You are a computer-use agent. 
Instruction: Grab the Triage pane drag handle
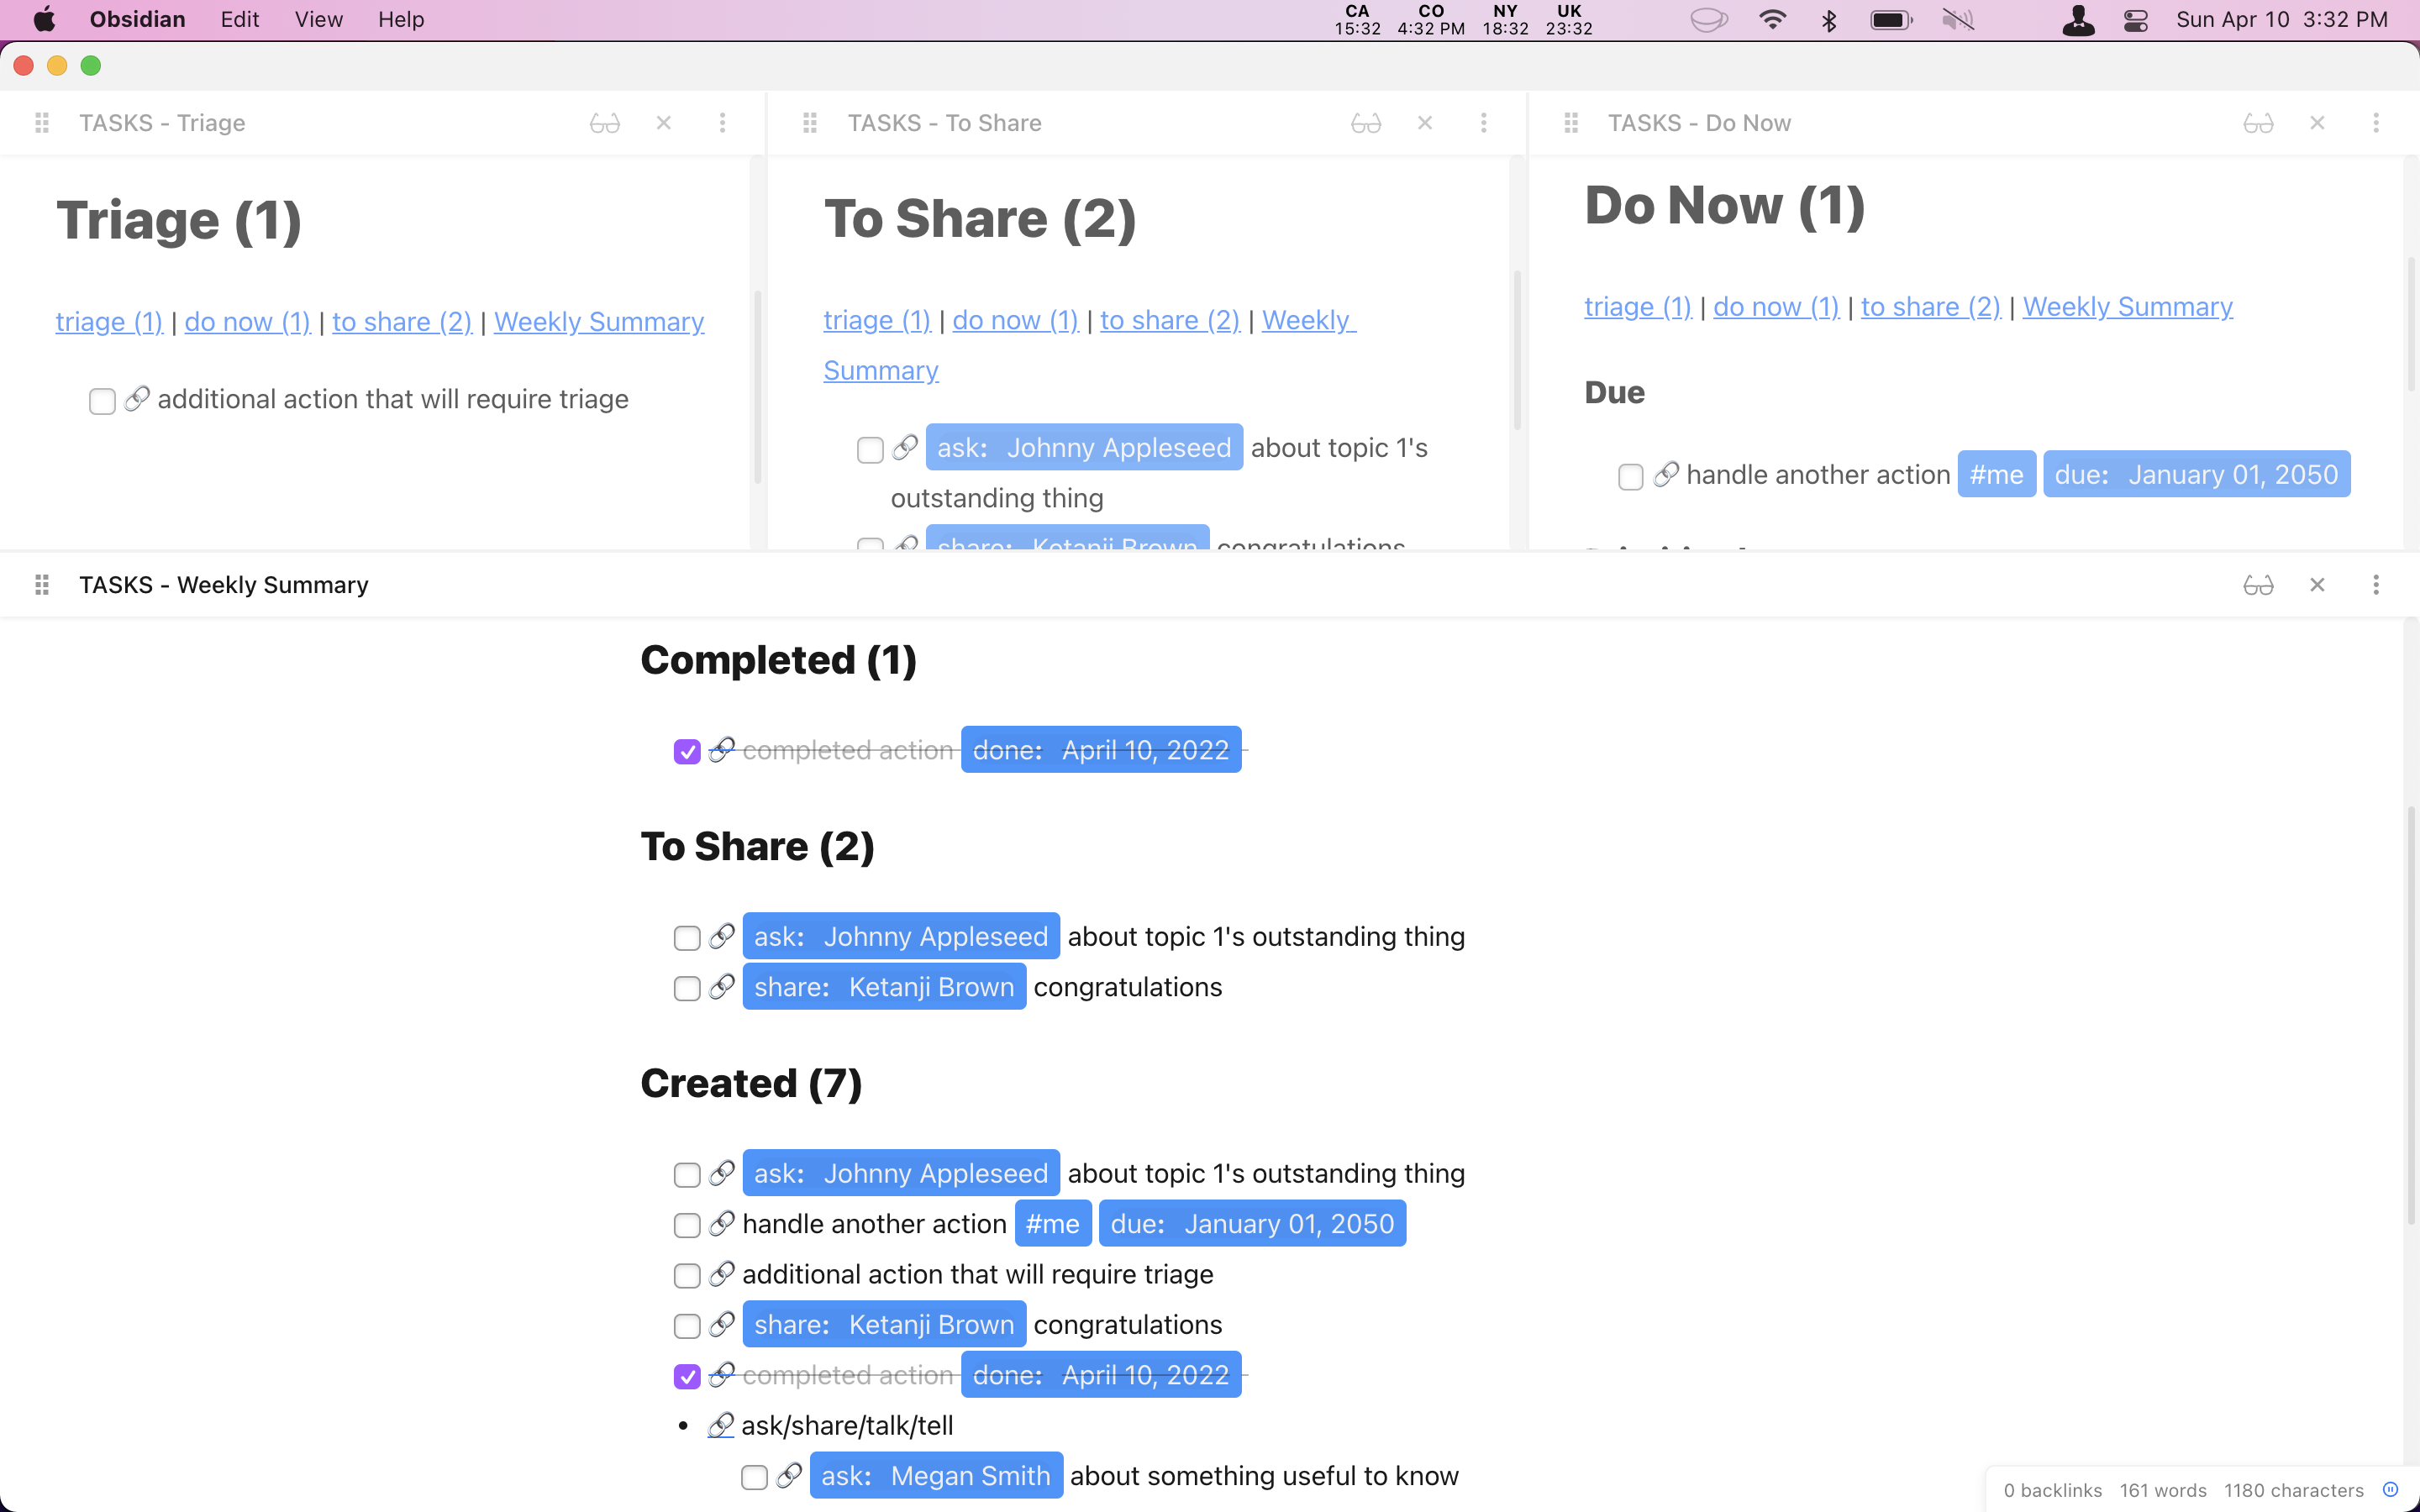click(42, 123)
